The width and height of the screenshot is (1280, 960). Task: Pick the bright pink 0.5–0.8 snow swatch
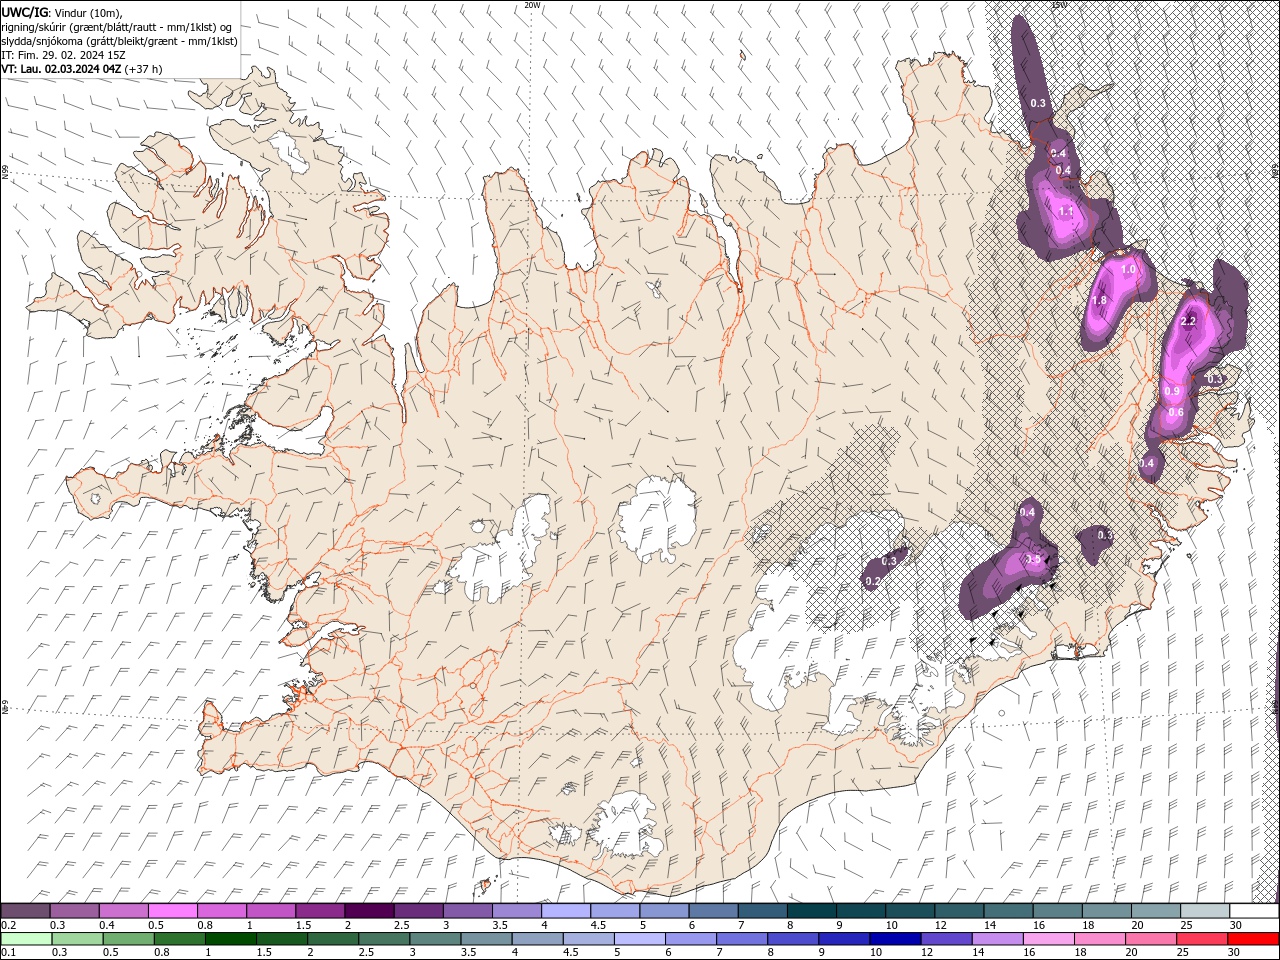click(172, 911)
